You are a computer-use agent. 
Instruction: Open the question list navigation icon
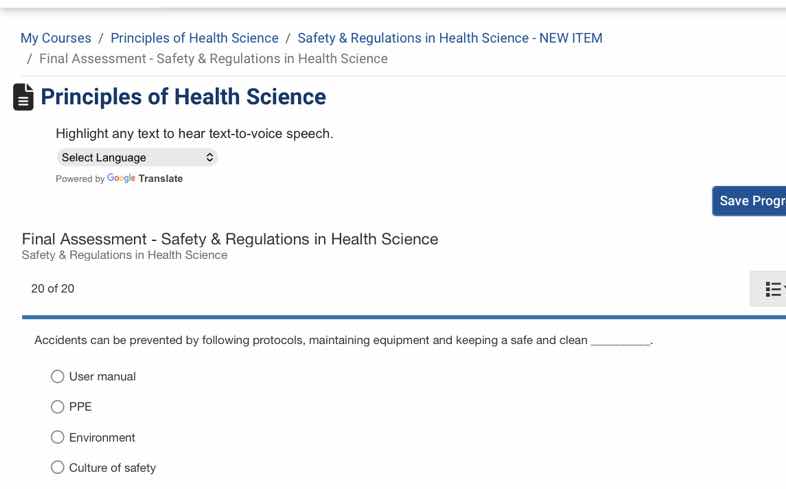tap(773, 289)
